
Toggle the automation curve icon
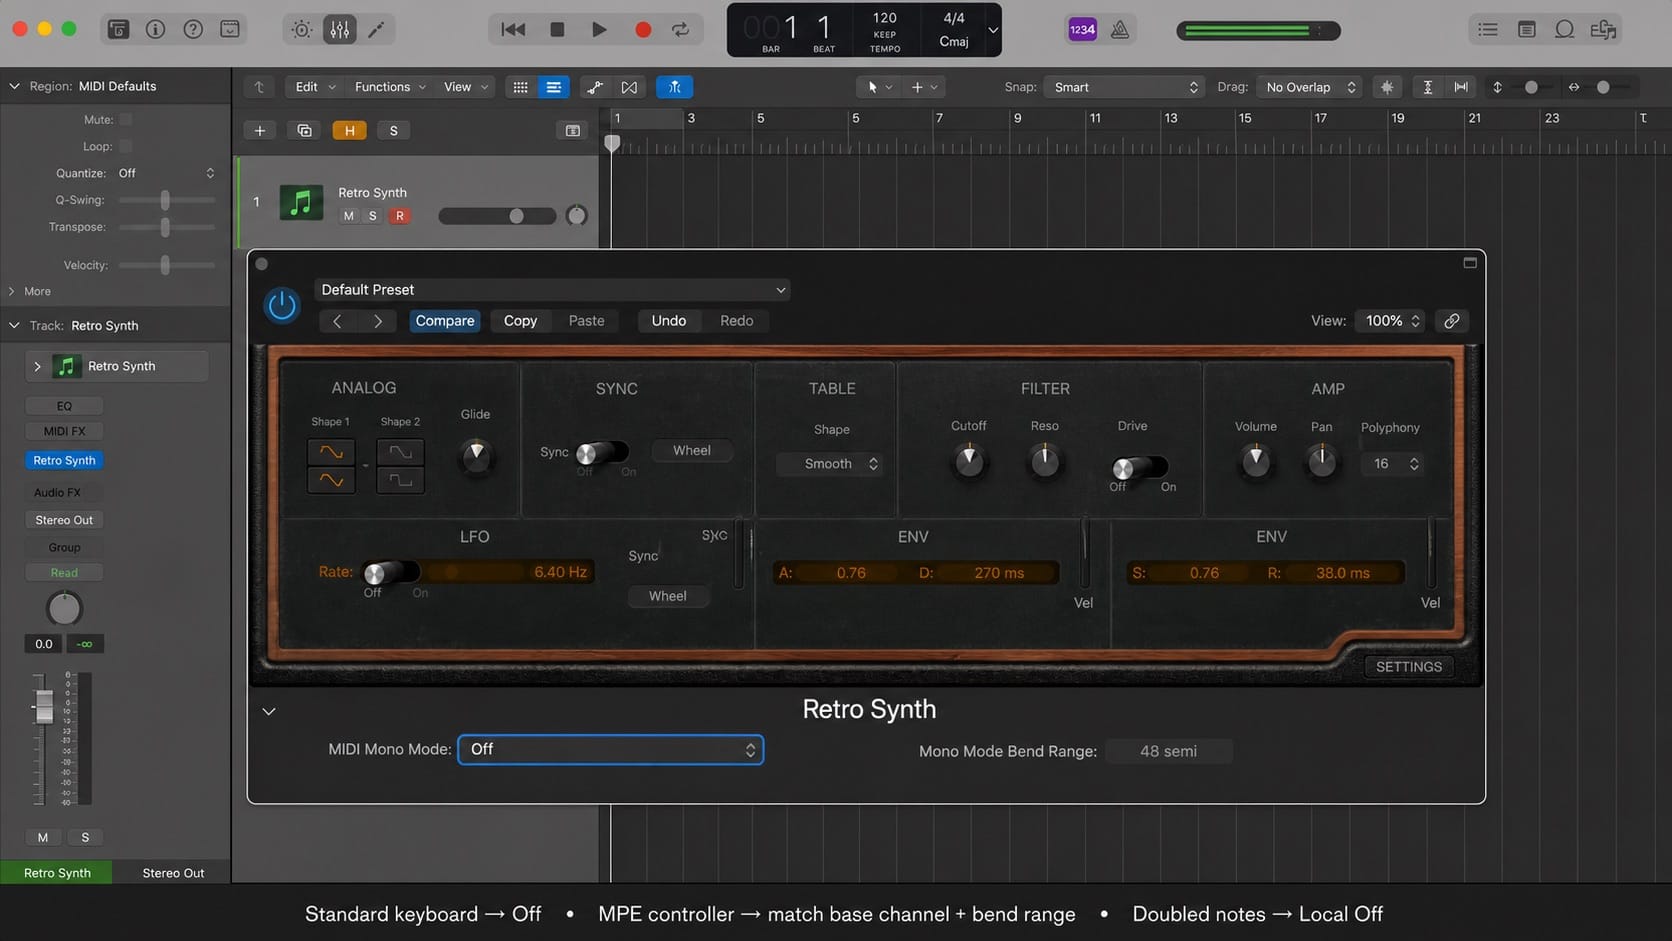[595, 87]
